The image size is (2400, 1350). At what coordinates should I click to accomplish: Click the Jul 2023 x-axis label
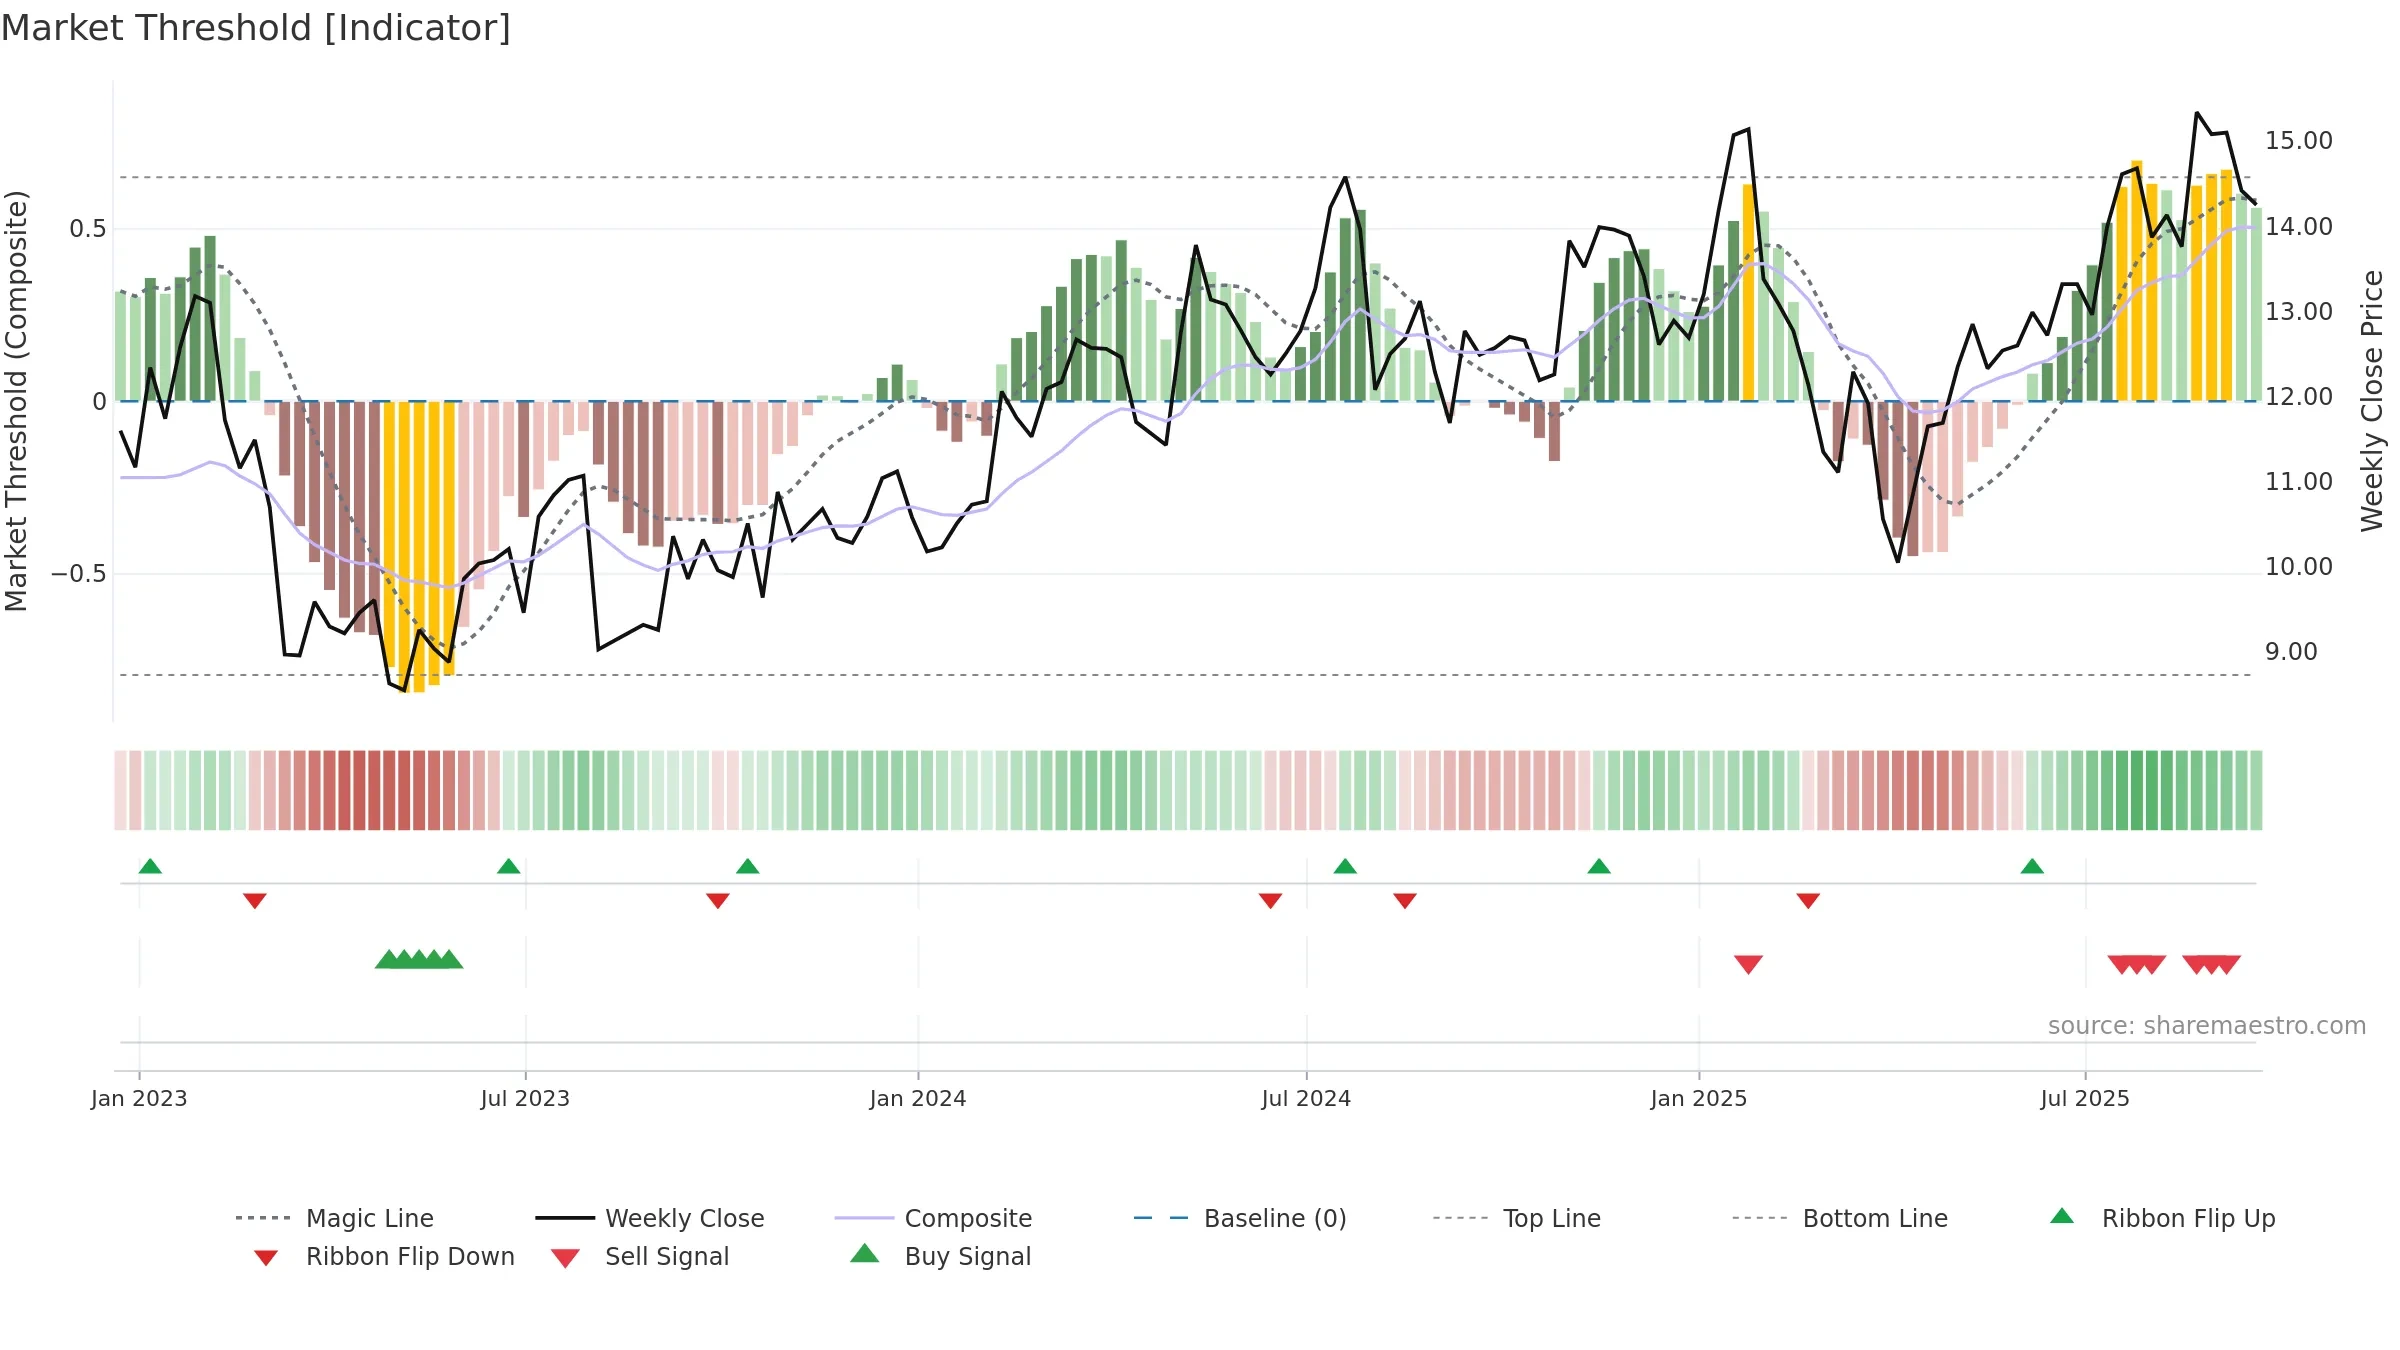click(x=525, y=1098)
